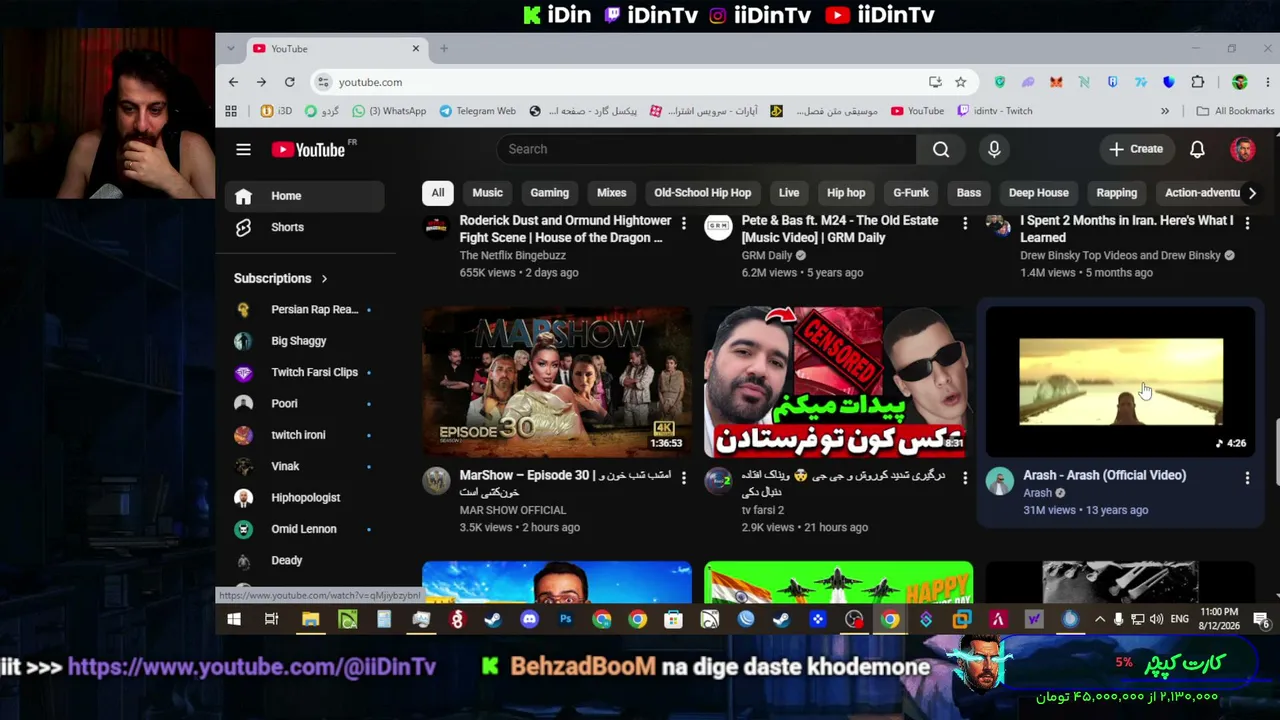This screenshot has height=720, width=1280.
Task: Open the Chrome apps grid icon
Action: [x=231, y=111]
